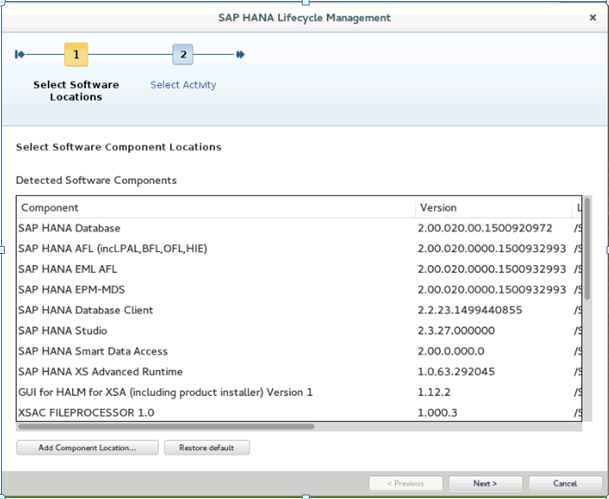The height and width of the screenshot is (499, 609).
Task: Cancel the lifecycle management wizard
Action: pyautogui.click(x=565, y=484)
